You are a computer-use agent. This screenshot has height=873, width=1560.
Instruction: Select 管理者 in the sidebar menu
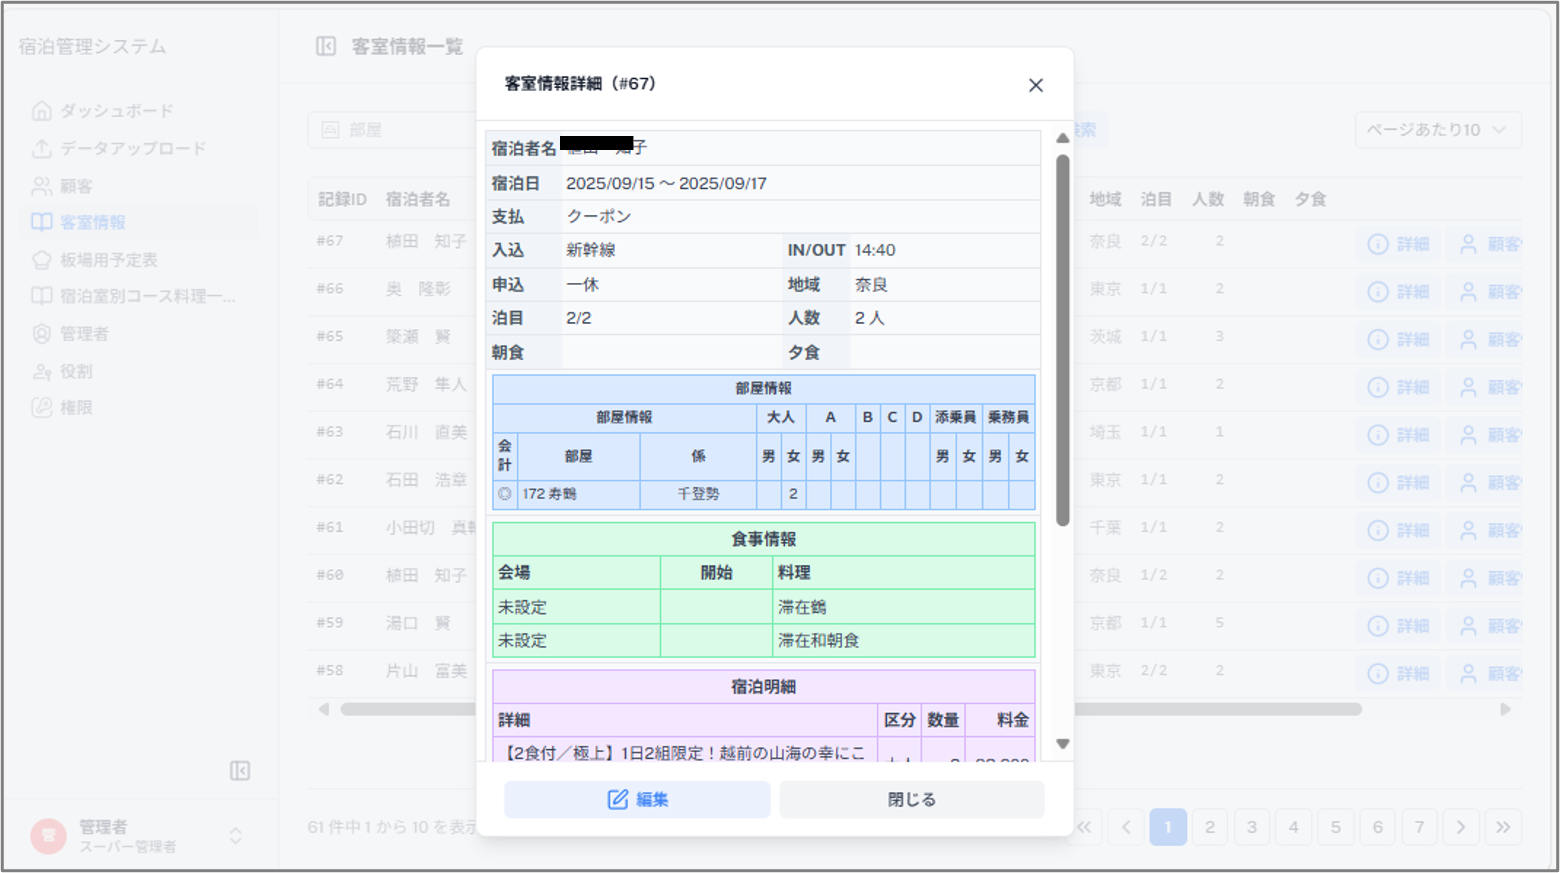click(84, 334)
